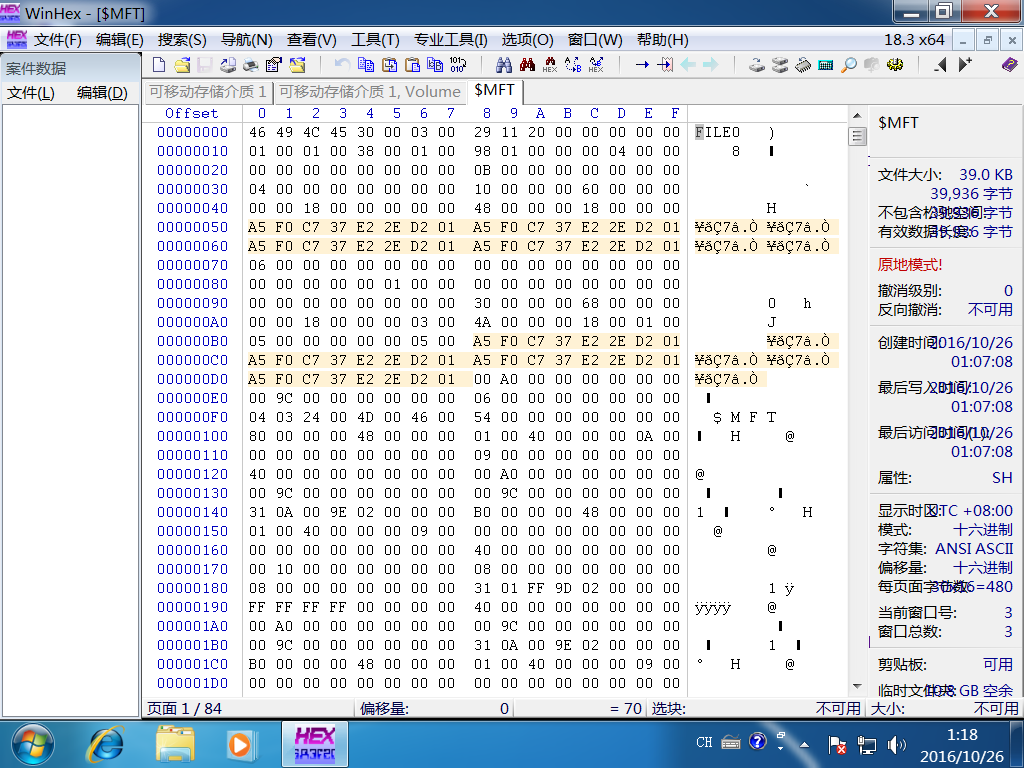This screenshot has height=768, width=1024.
Task: Click the ANSI ASCII charset value
Action: pos(974,549)
